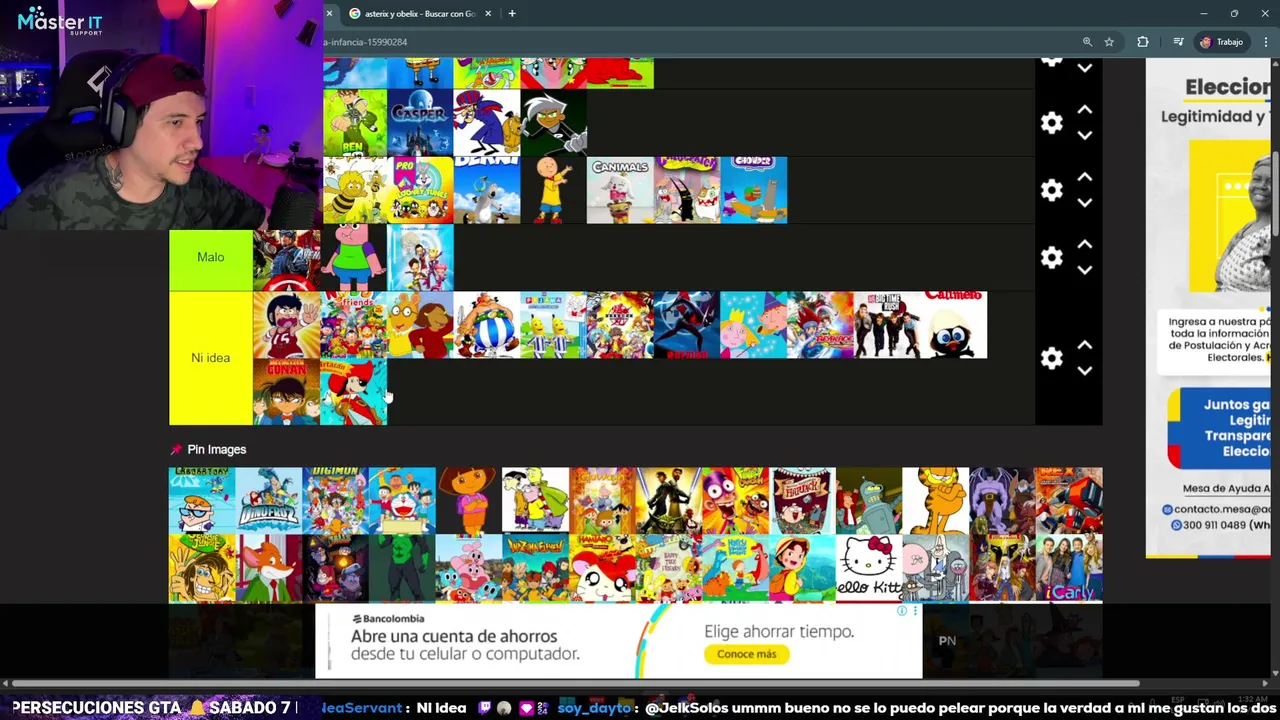The height and width of the screenshot is (720, 1280).
Task: Select the Doraemon image
Action: click(402, 500)
